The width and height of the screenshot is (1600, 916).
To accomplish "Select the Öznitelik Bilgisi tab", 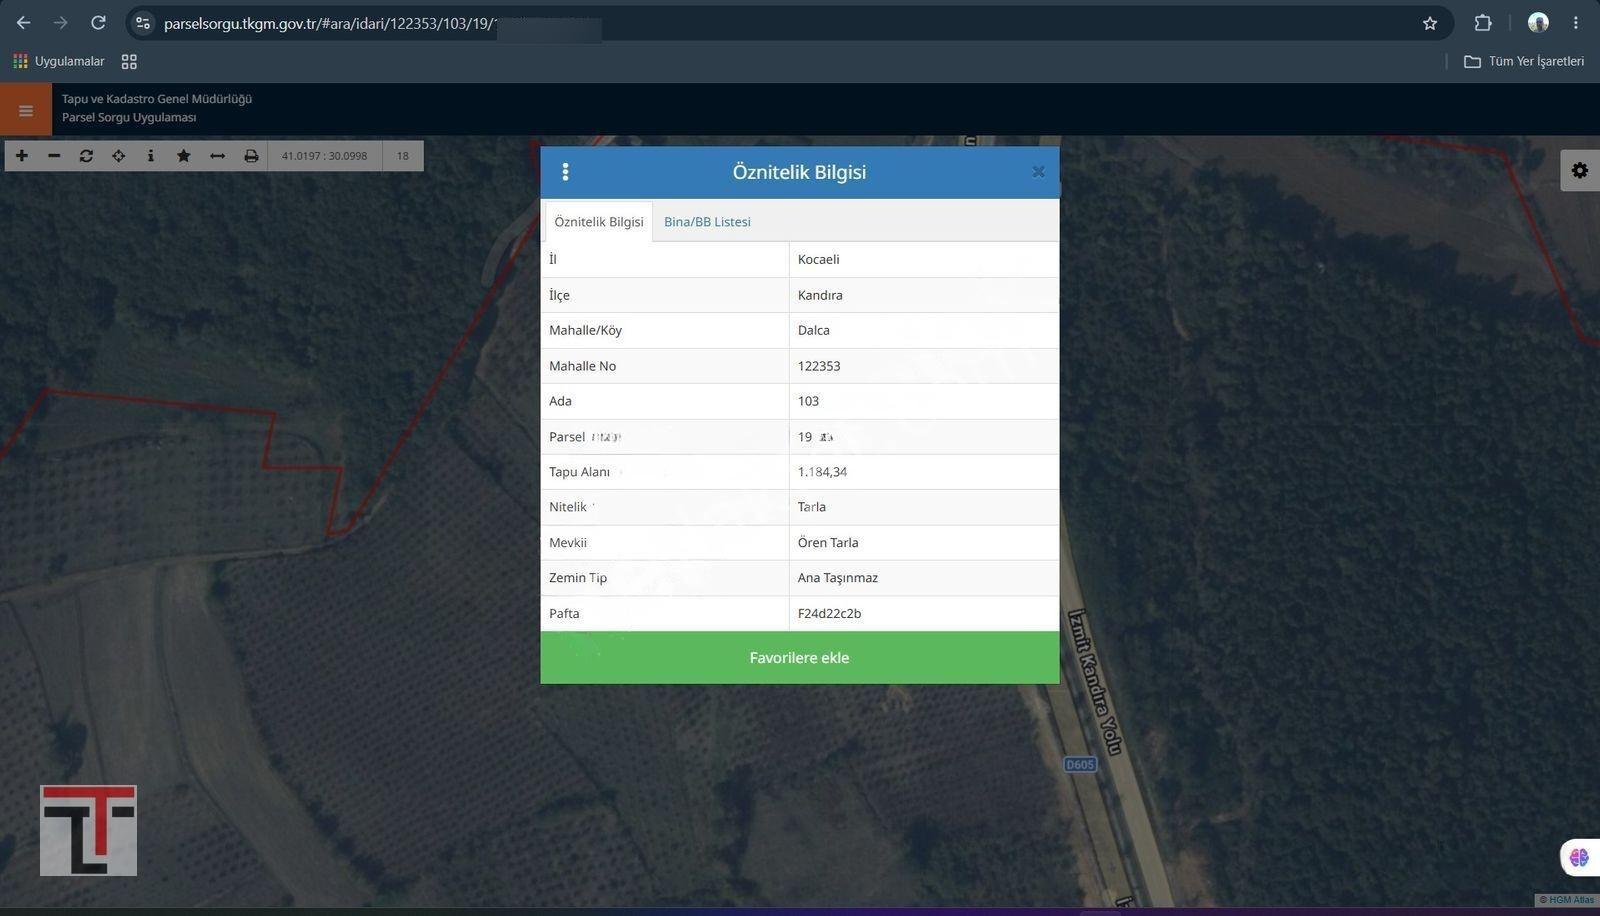I will (599, 222).
